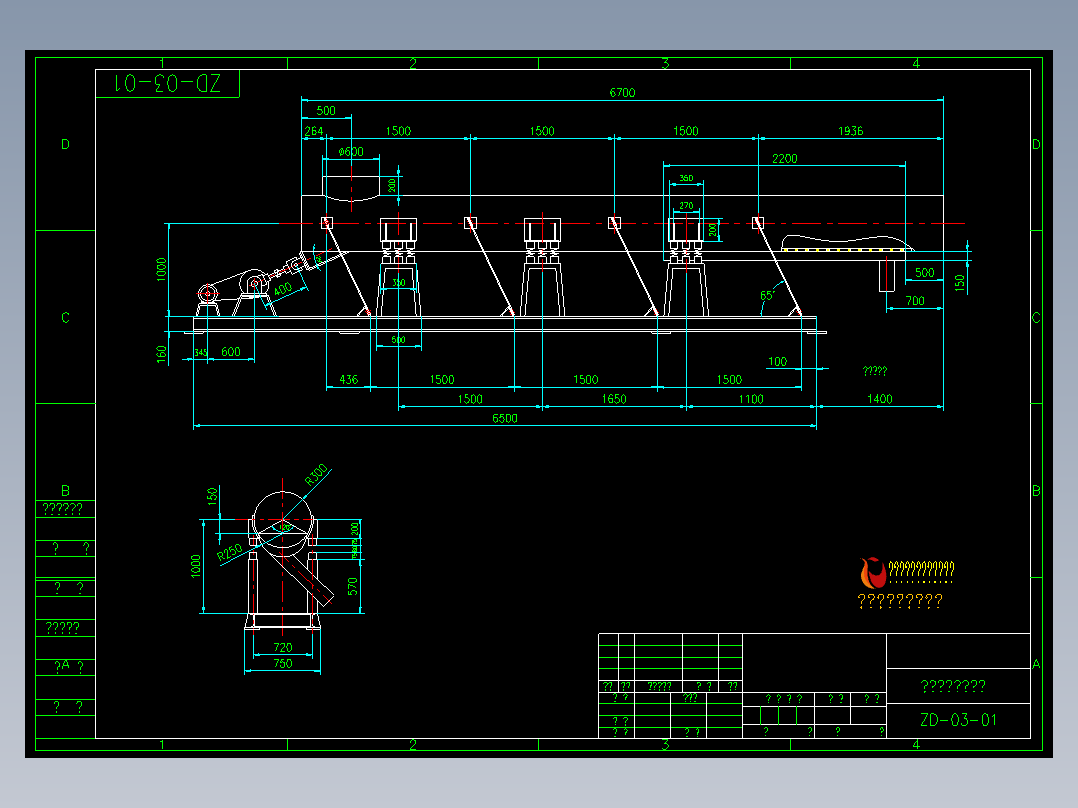Select the 570 vertical dimension
Image resolution: width=1078 pixels, height=808 pixels.
(x=353, y=586)
